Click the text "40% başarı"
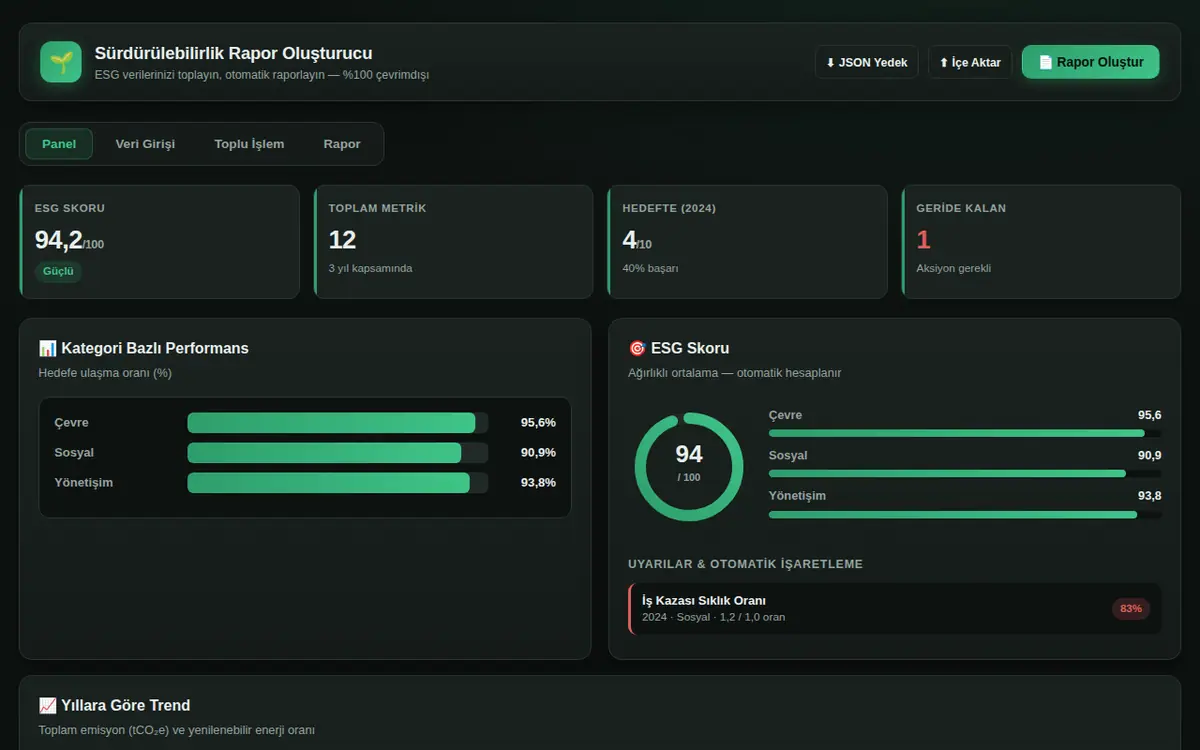 (x=650, y=268)
